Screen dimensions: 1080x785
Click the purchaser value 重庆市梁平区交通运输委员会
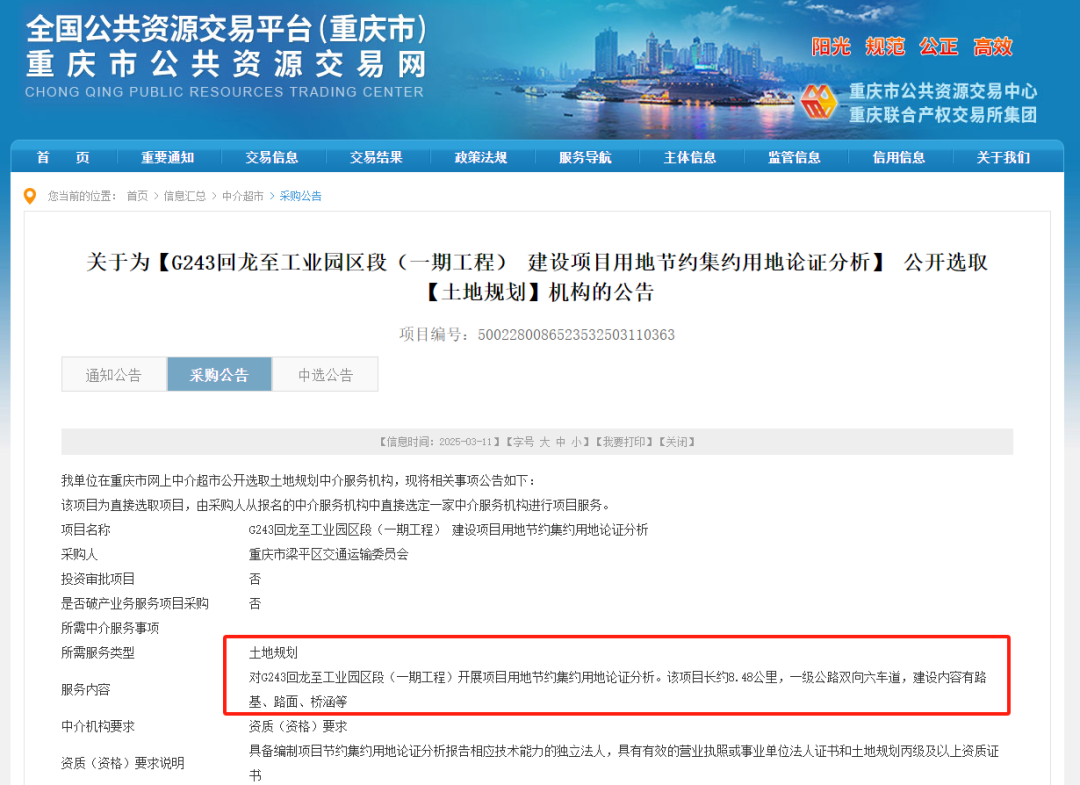tap(329, 554)
